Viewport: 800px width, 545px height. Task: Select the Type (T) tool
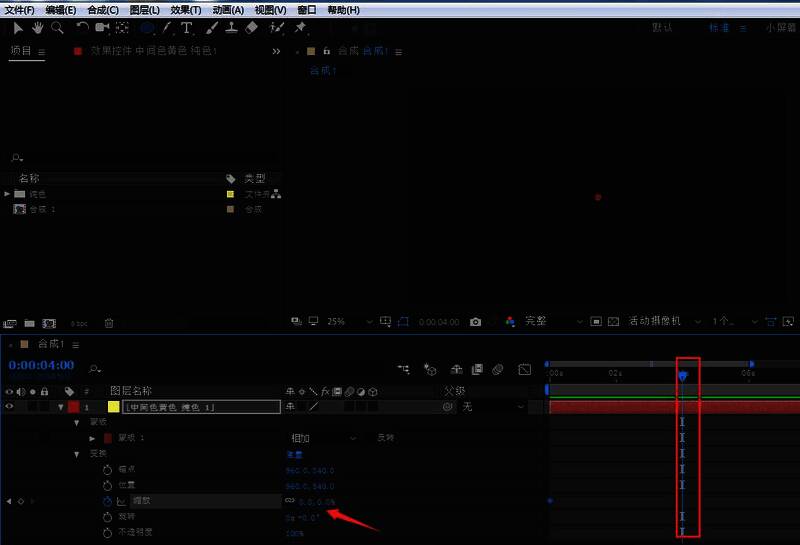point(187,28)
